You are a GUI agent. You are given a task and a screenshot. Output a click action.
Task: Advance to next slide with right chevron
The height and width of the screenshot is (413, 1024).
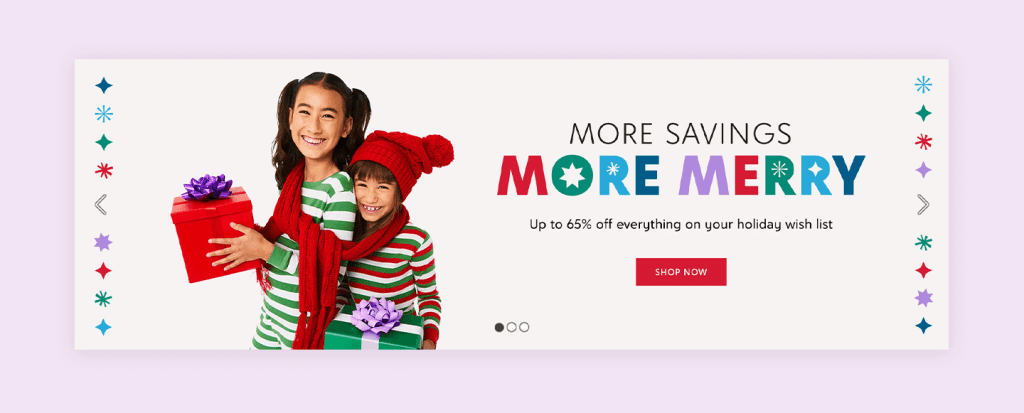click(x=923, y=205)
